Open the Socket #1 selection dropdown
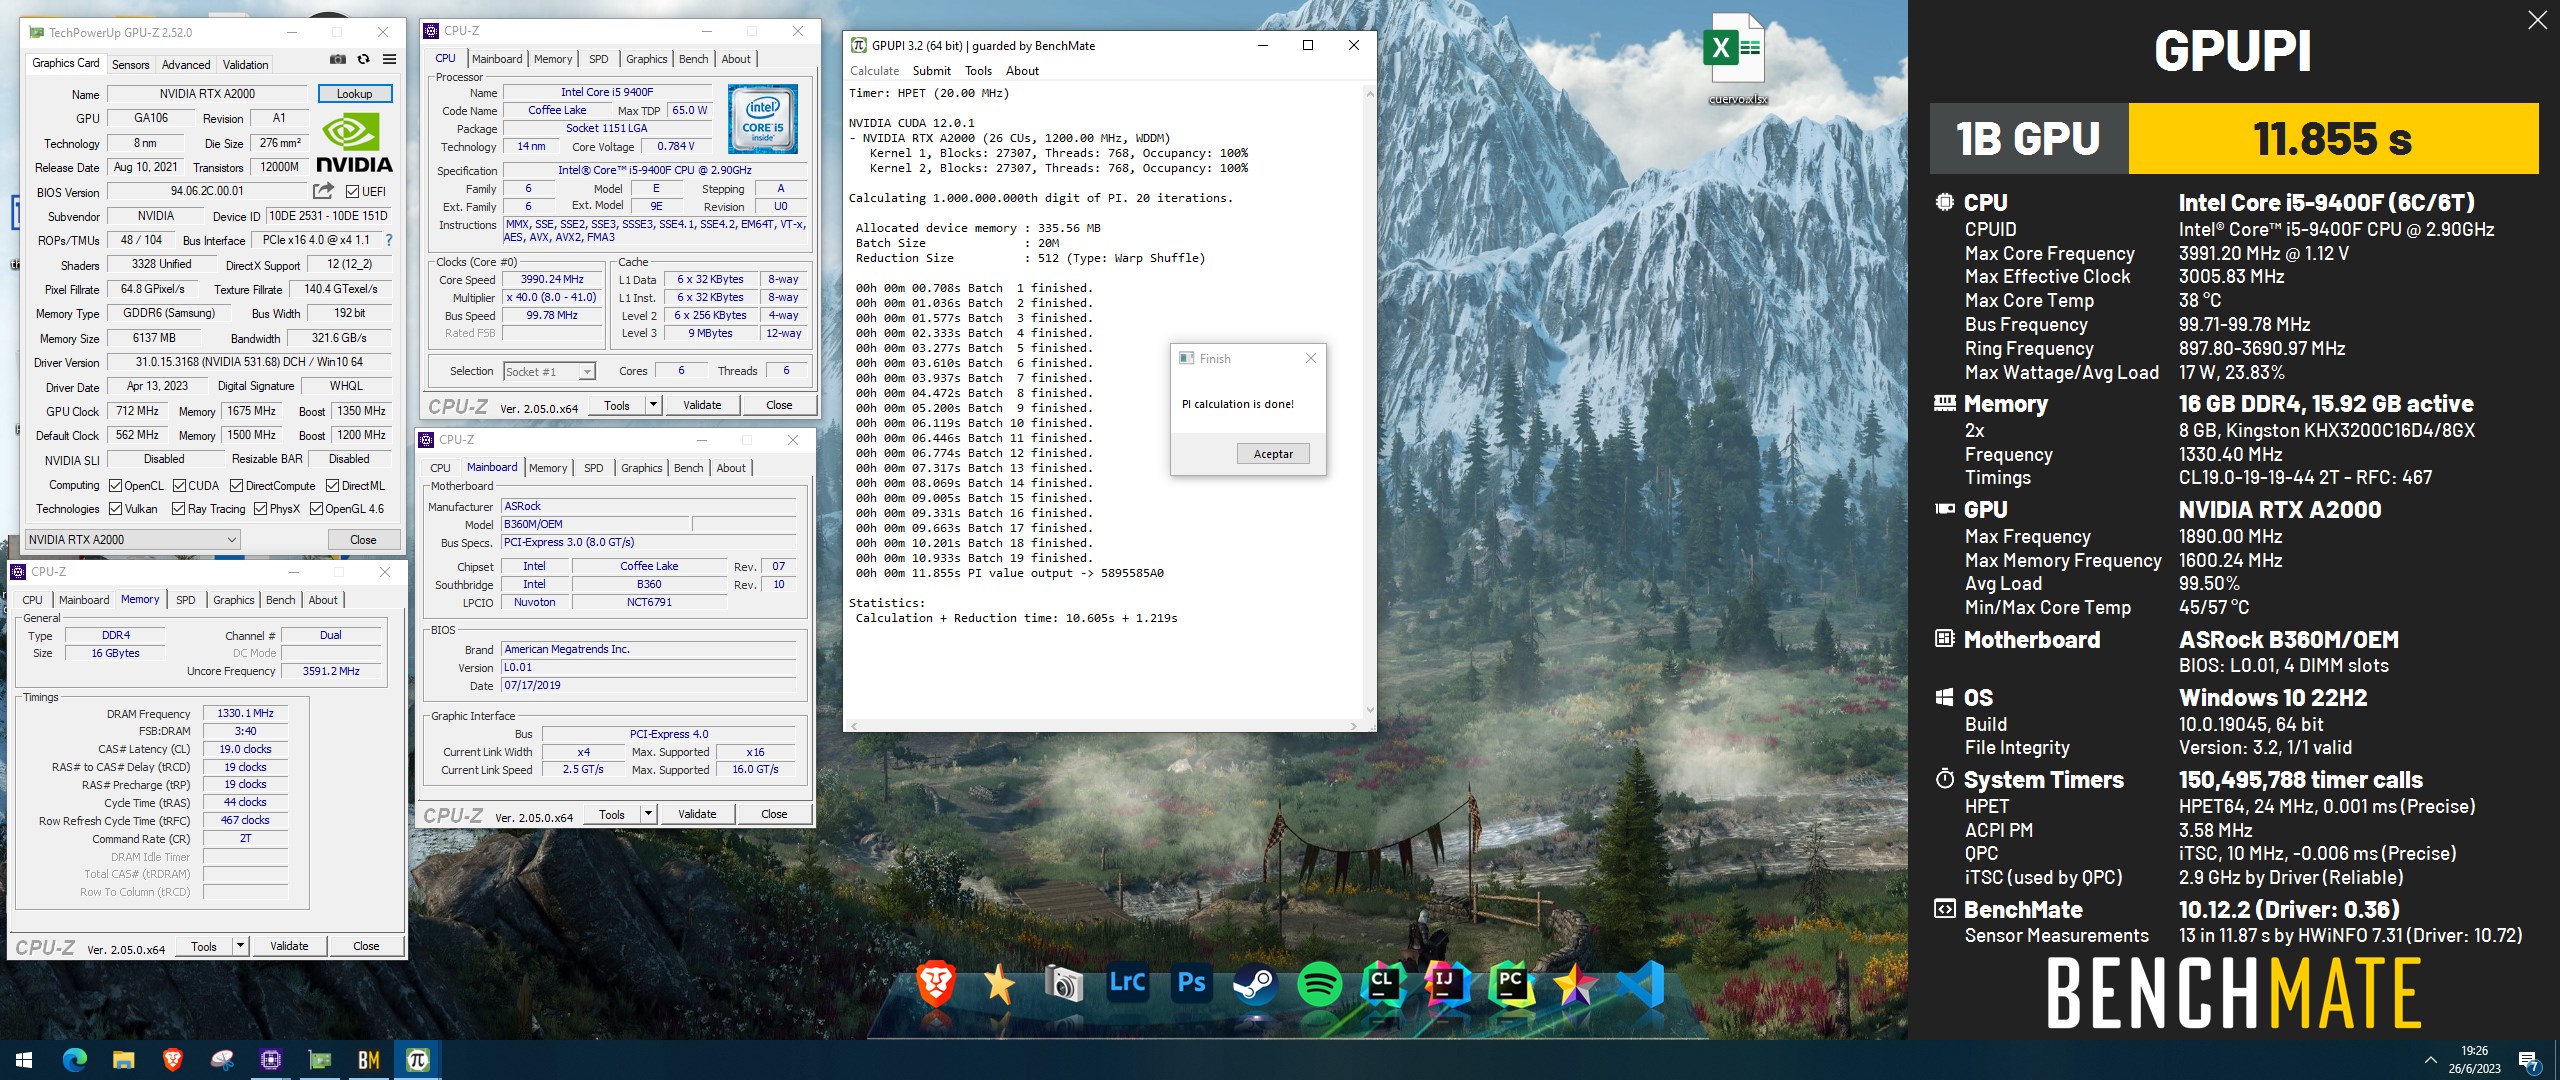 coord(549,372)
